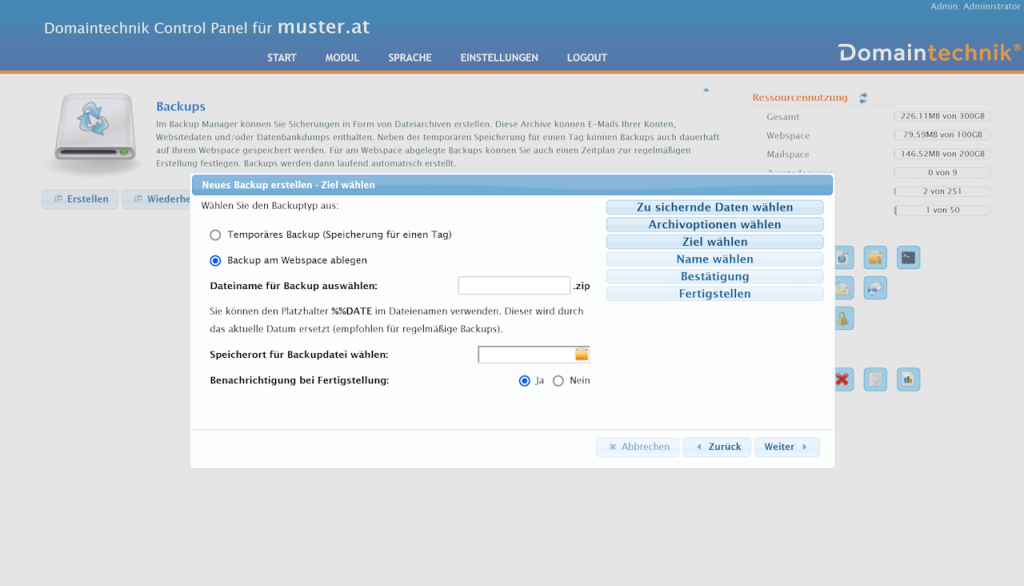Image resolution: width=1024 pixels, height=586 pixels.
Task: Click the Weiter button
Action: 786,447
